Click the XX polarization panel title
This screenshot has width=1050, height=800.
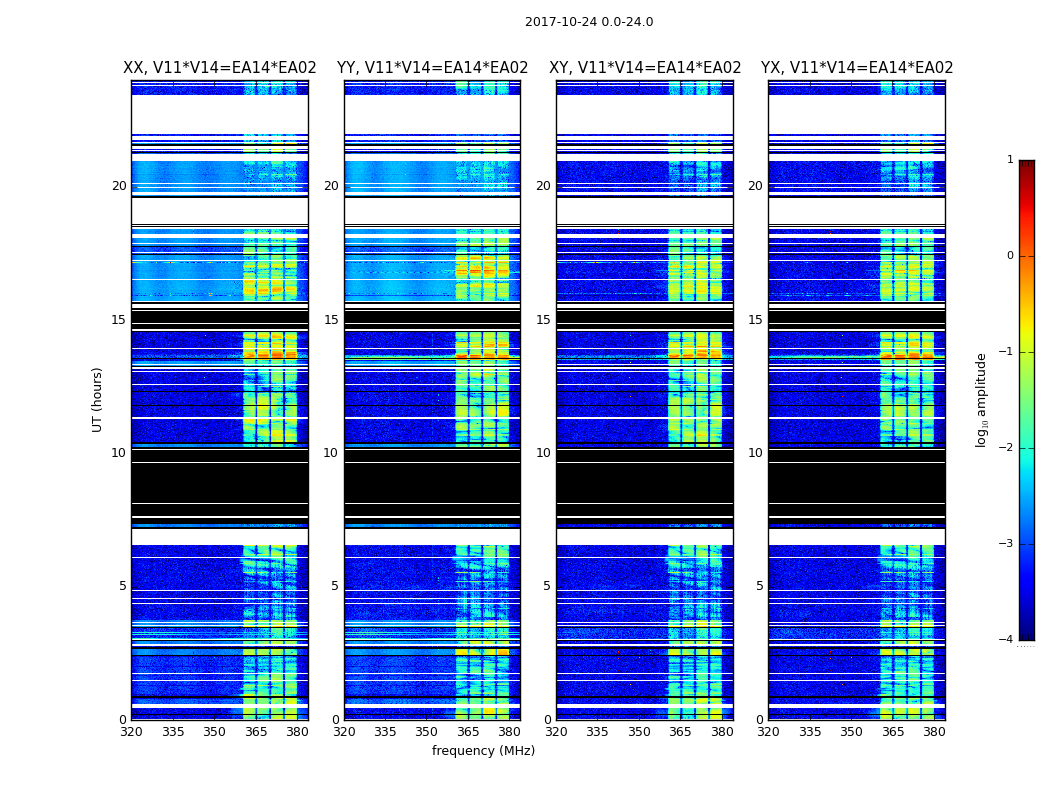point(220,68)
